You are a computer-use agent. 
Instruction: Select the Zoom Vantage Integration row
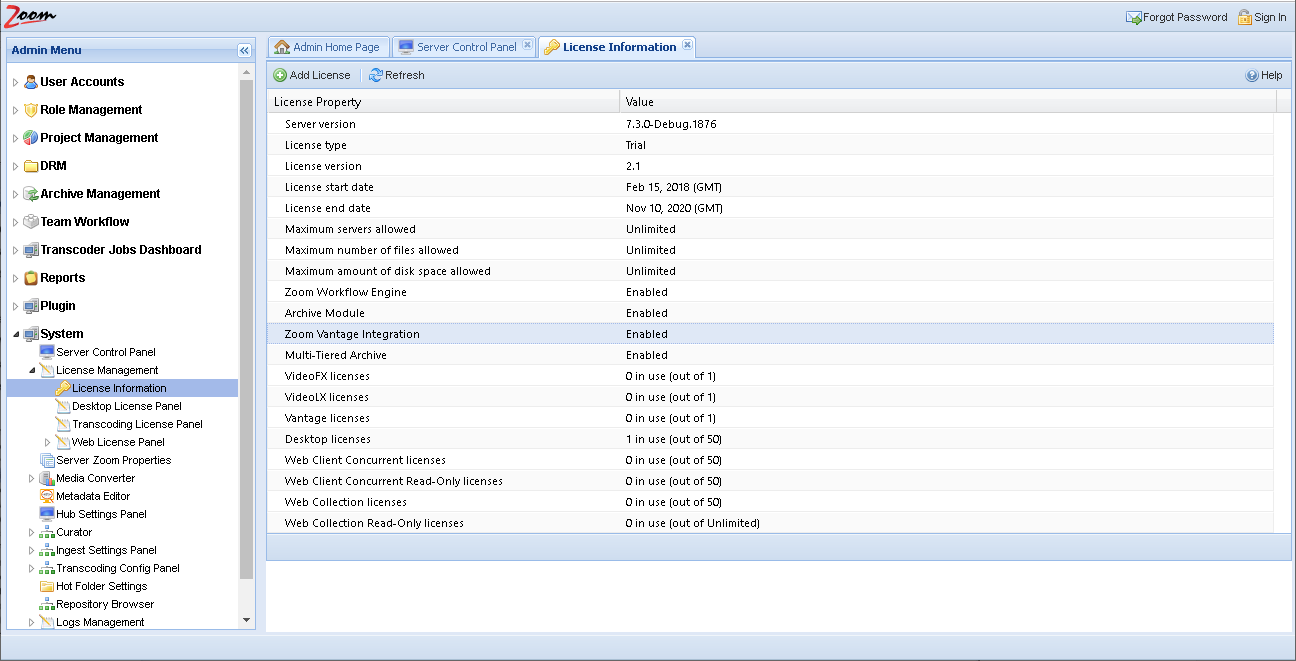(x=770, y=334)
